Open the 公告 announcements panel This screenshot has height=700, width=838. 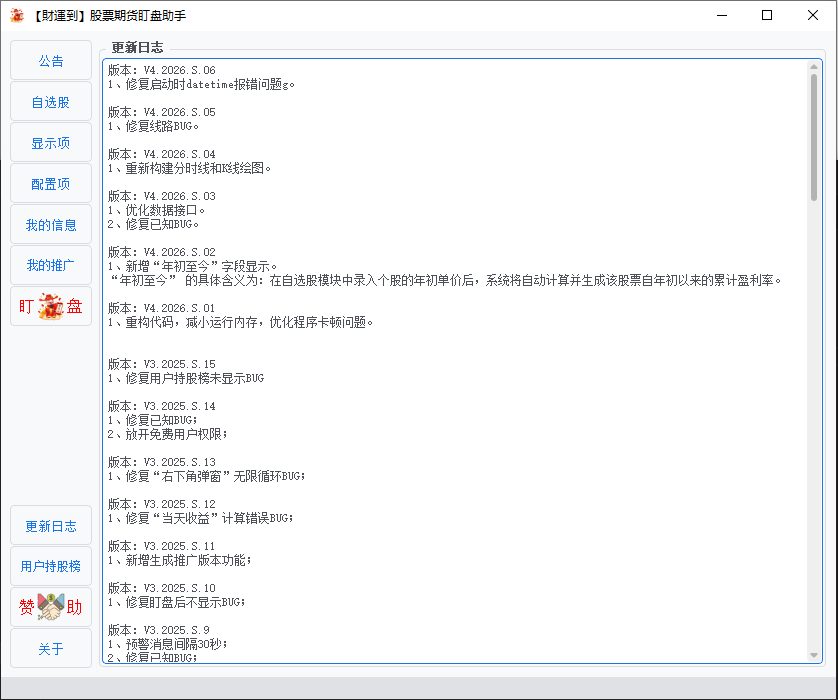(x=50, y=60)
